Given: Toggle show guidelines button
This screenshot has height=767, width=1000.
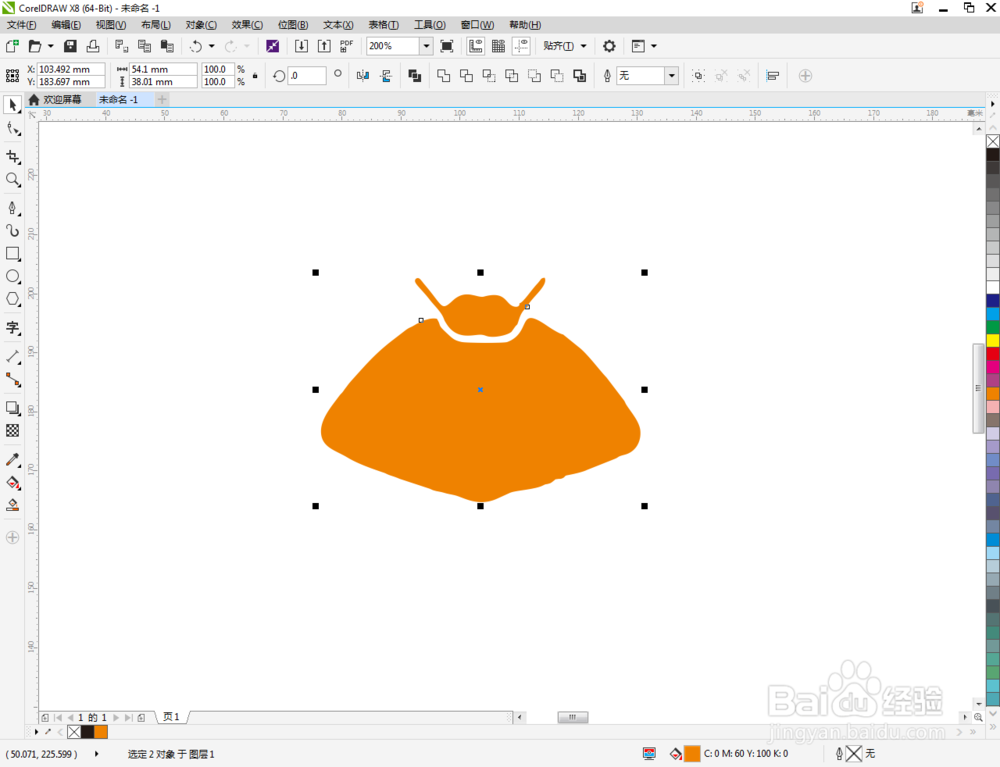Looking at the screenshot, I should tap(522, 46).
